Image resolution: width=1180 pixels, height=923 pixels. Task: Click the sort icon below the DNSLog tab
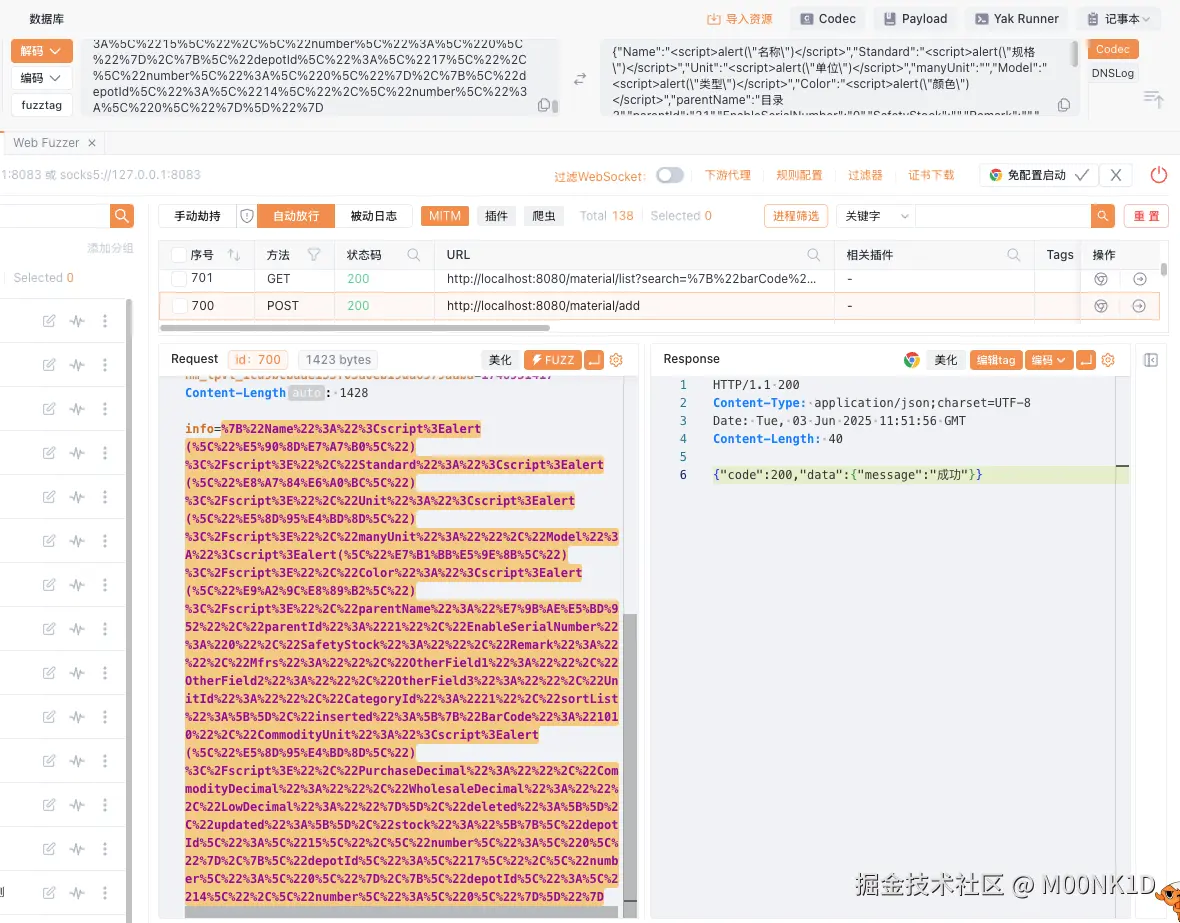point(1153,98)
